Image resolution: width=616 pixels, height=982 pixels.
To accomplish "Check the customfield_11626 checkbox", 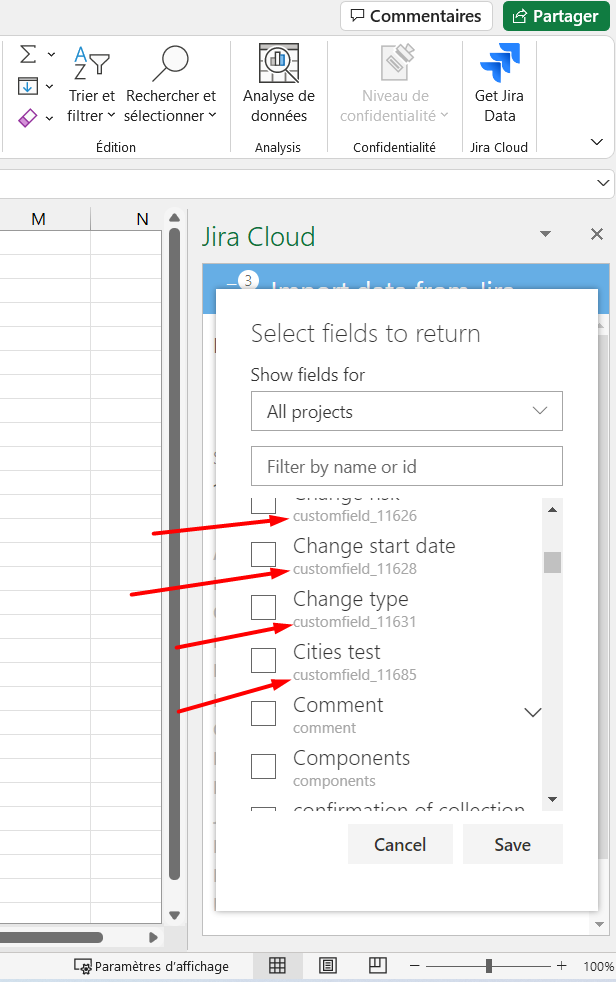I will pos(264,504).
